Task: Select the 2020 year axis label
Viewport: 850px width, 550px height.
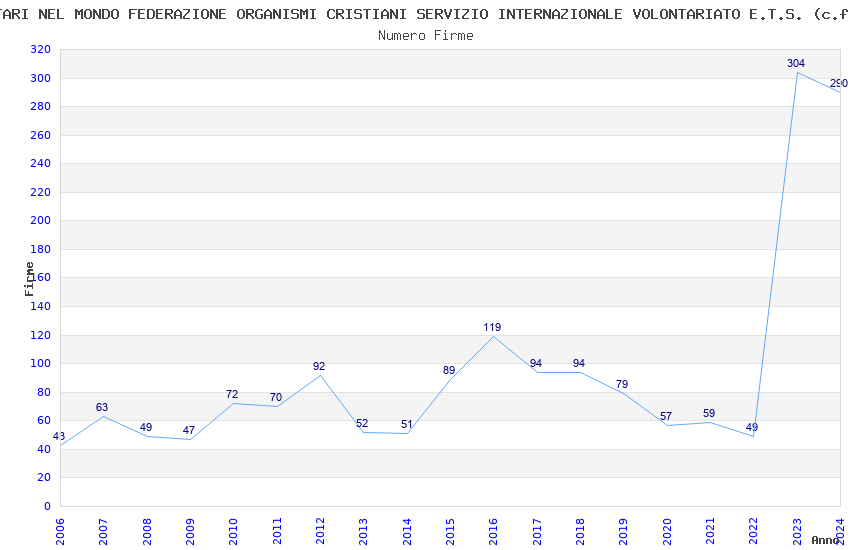Action: (667, 530)
